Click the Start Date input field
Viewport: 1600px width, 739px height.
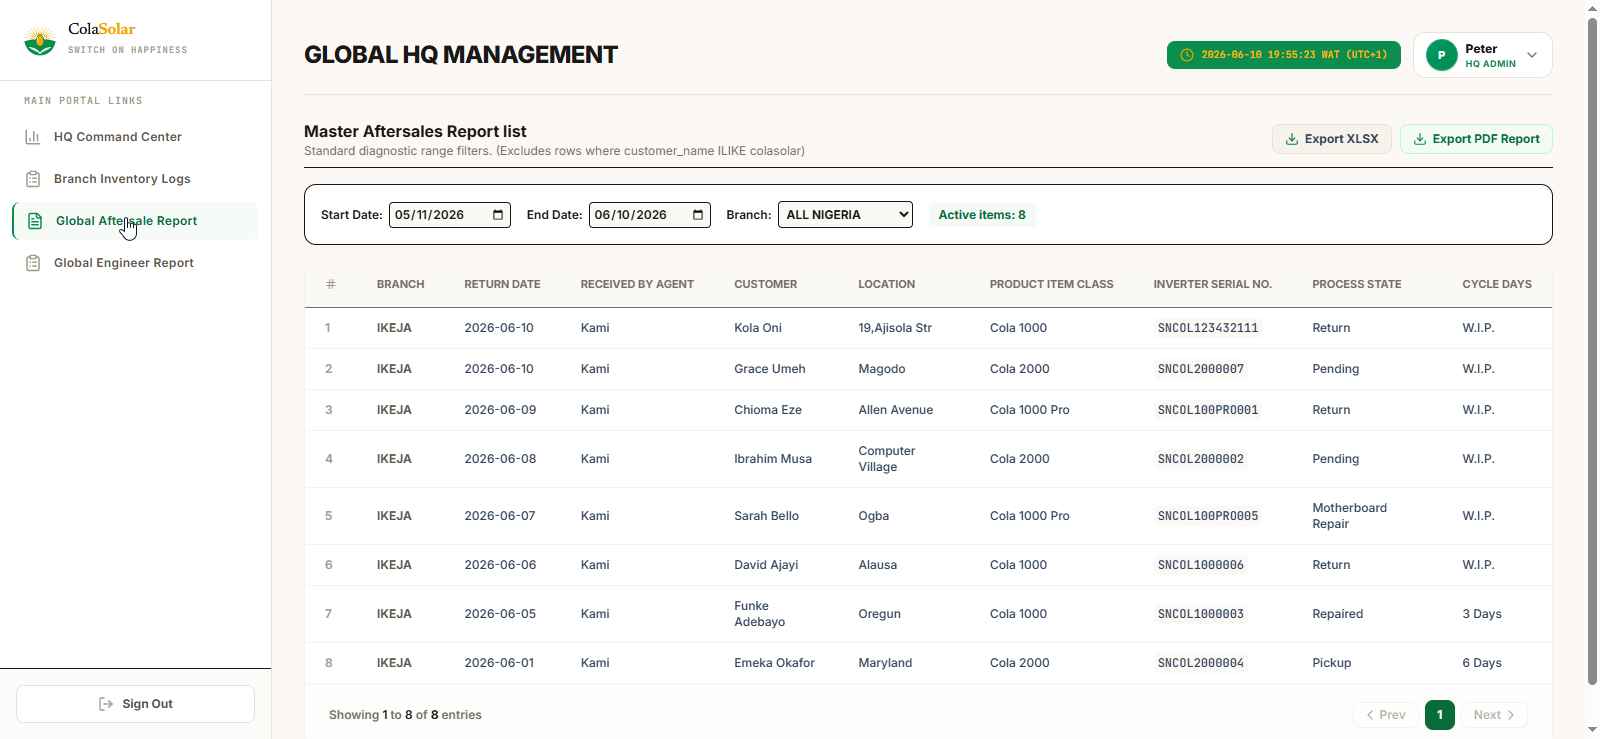tap(450, 215)
